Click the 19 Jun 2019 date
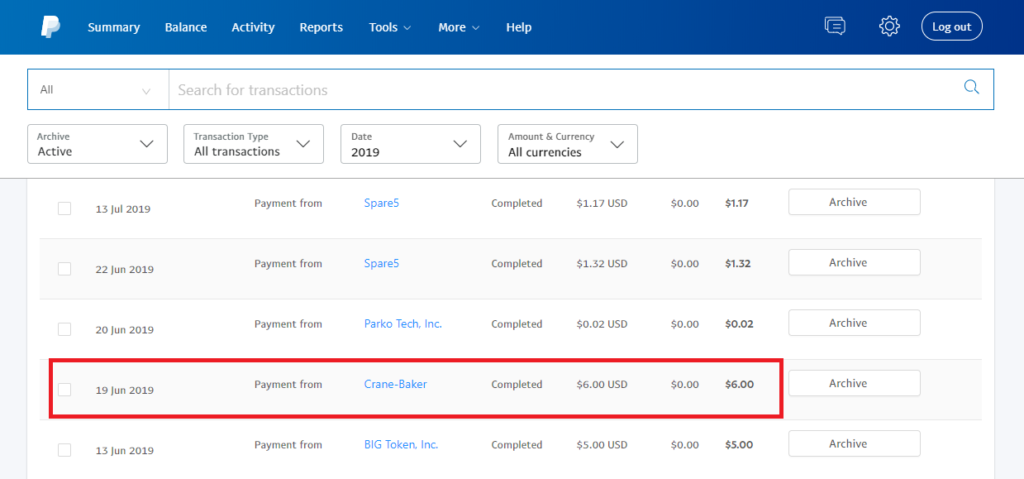 124,390
